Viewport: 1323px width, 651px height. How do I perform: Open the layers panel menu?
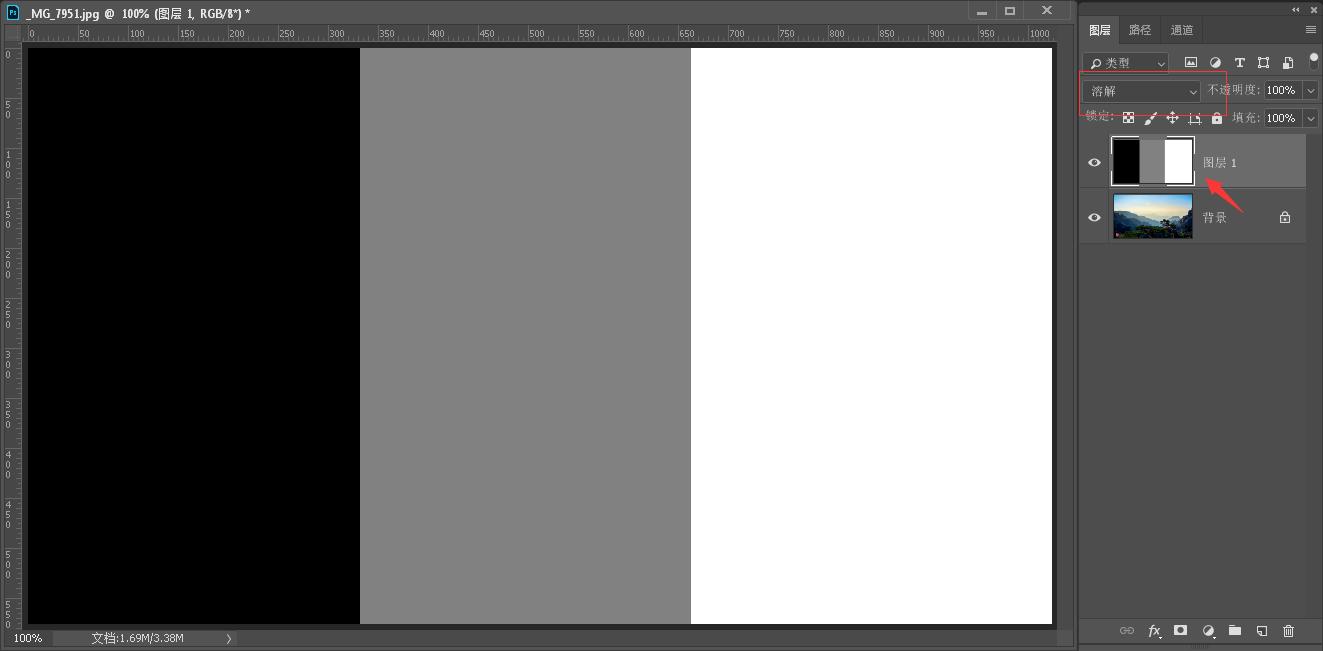click(1310, 30)
